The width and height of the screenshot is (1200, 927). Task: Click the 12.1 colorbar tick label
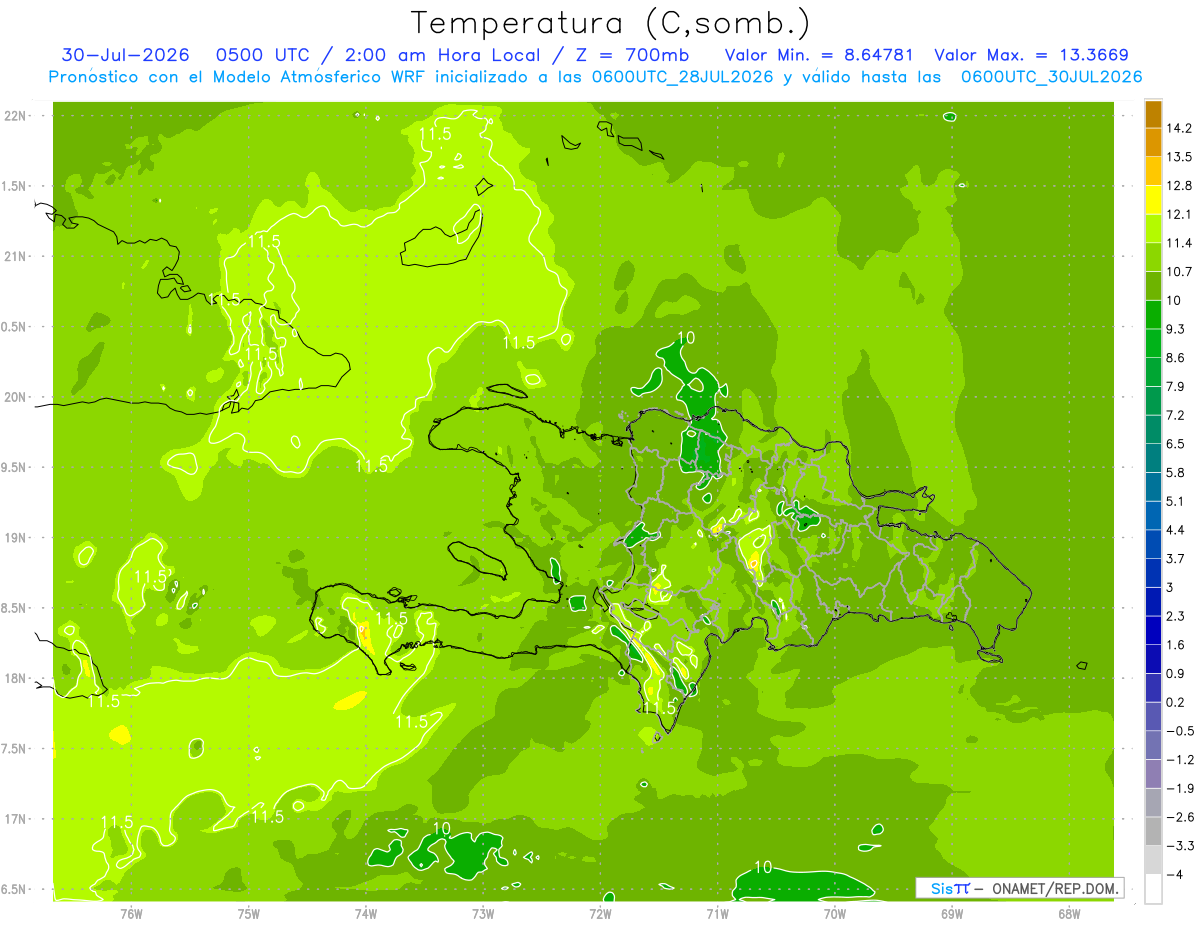click(x=1179, y=214)
